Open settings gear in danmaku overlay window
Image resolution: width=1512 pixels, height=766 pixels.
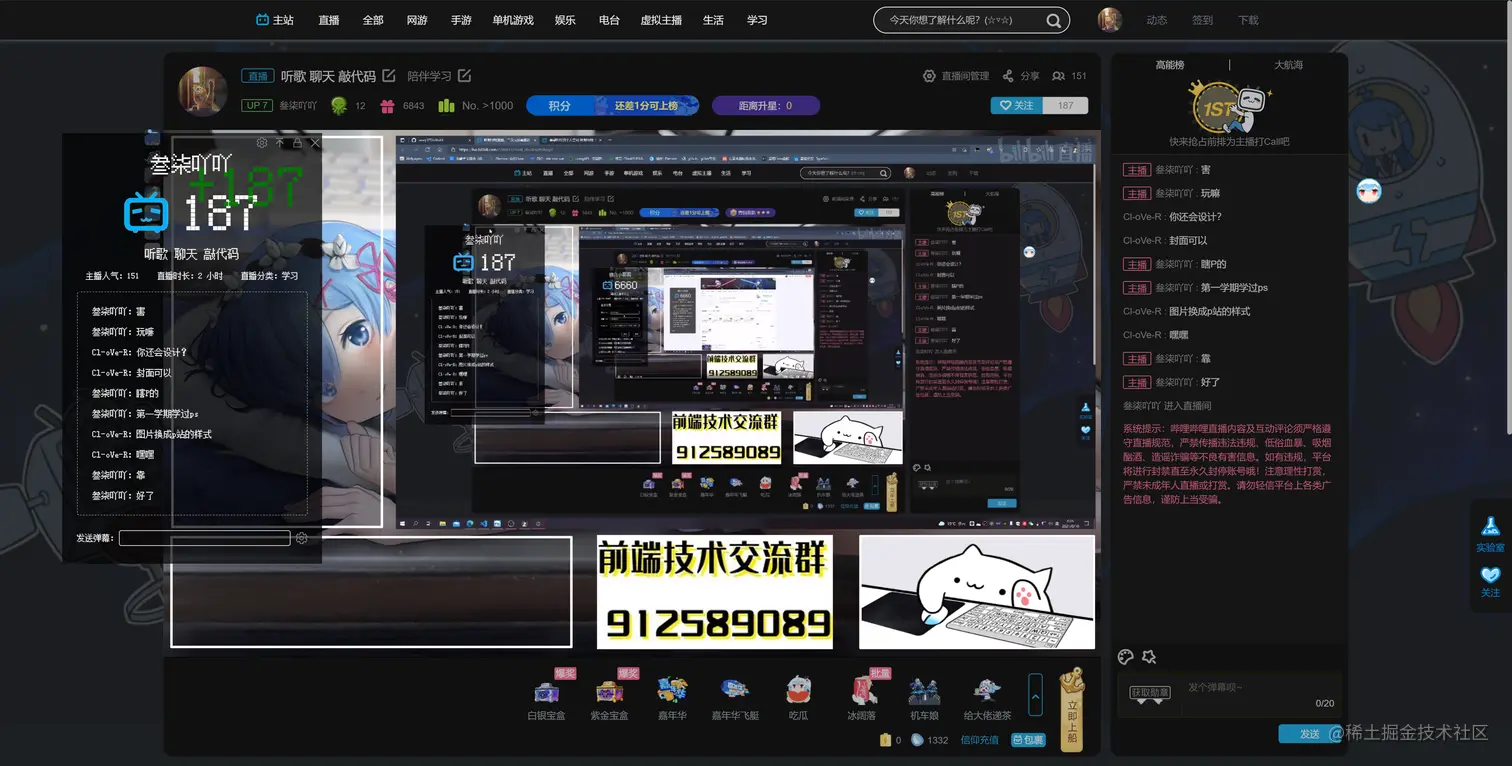pyautogui.click(x=262, y=143)
